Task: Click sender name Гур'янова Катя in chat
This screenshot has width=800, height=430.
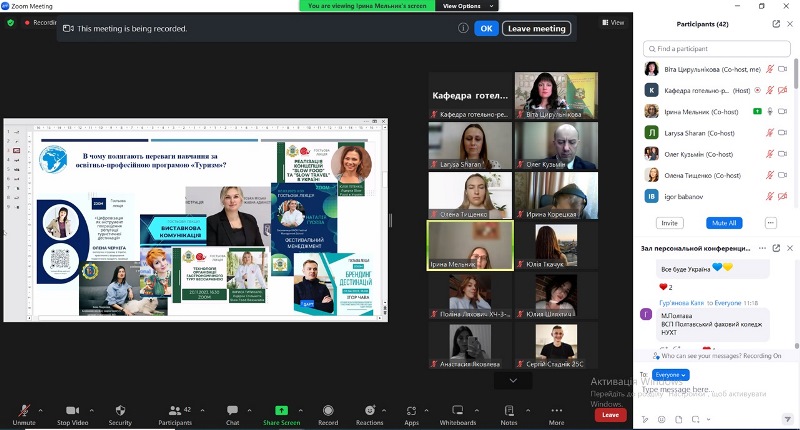Action: tap(681, 303)
